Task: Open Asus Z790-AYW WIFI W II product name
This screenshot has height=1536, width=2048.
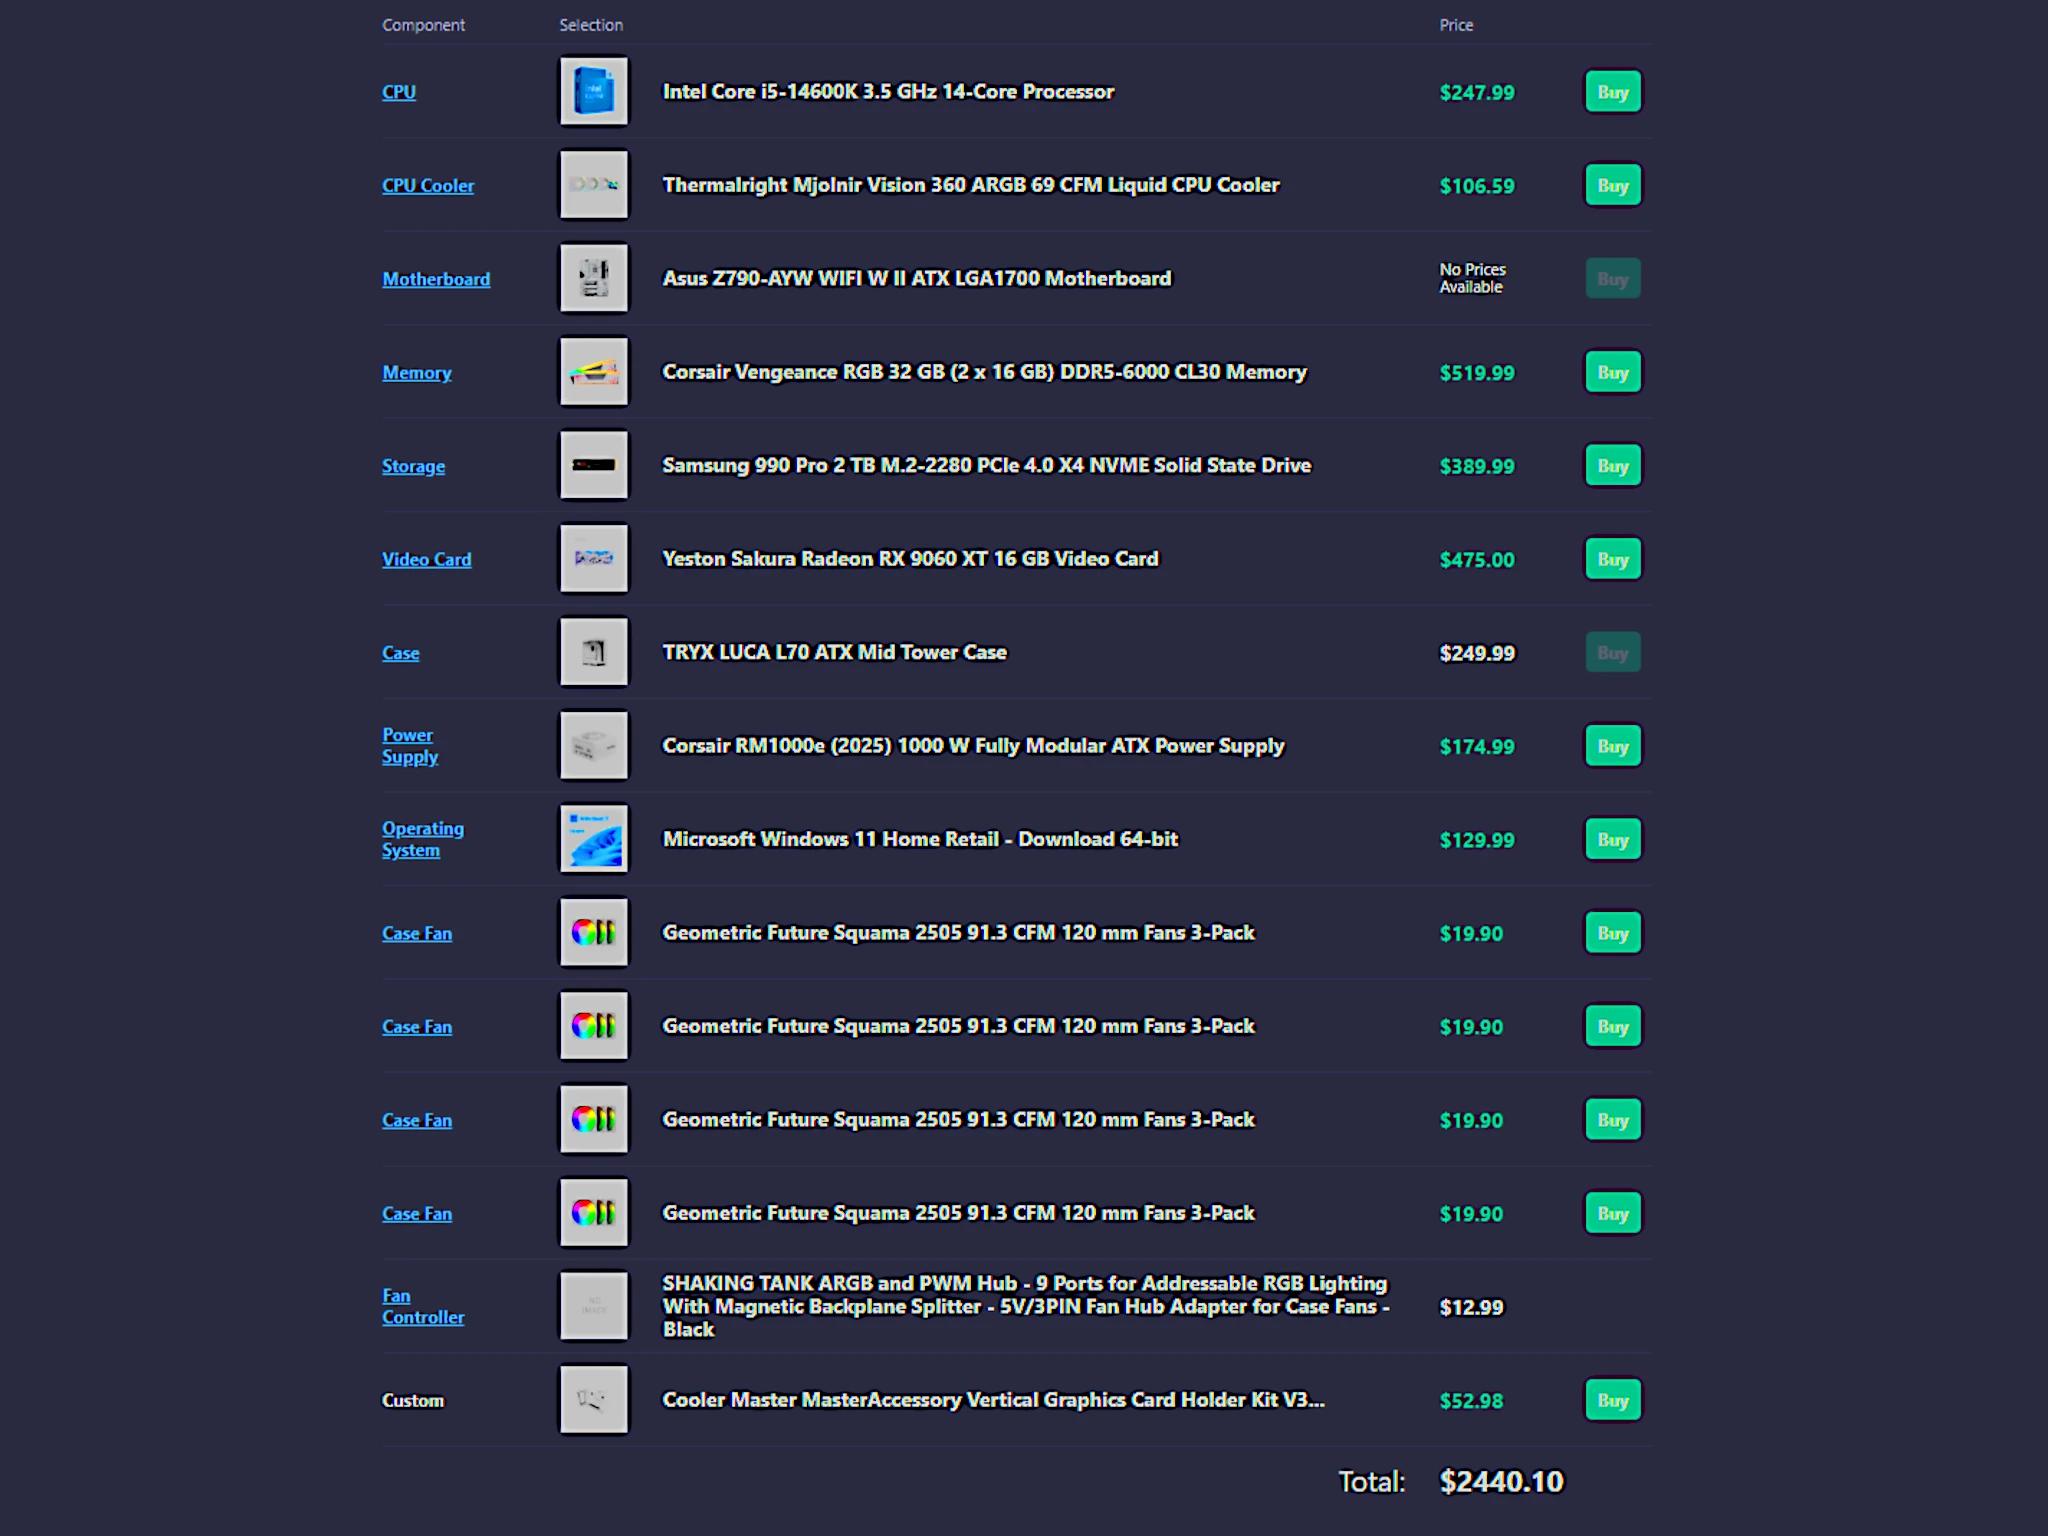Action: [x=917, y=278]
